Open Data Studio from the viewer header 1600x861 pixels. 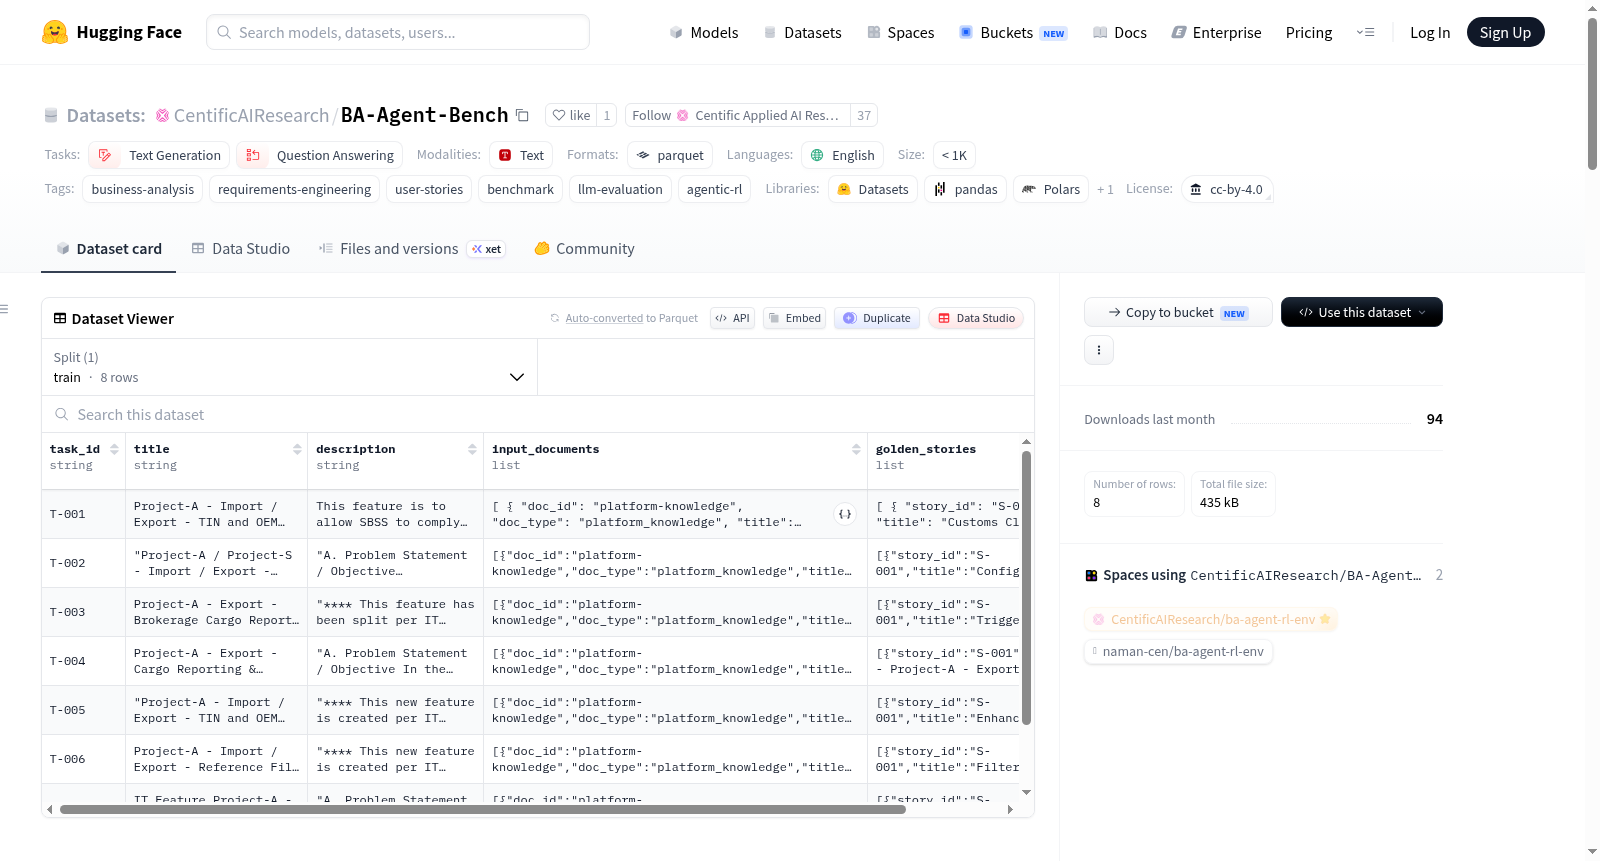click(976, 318)
